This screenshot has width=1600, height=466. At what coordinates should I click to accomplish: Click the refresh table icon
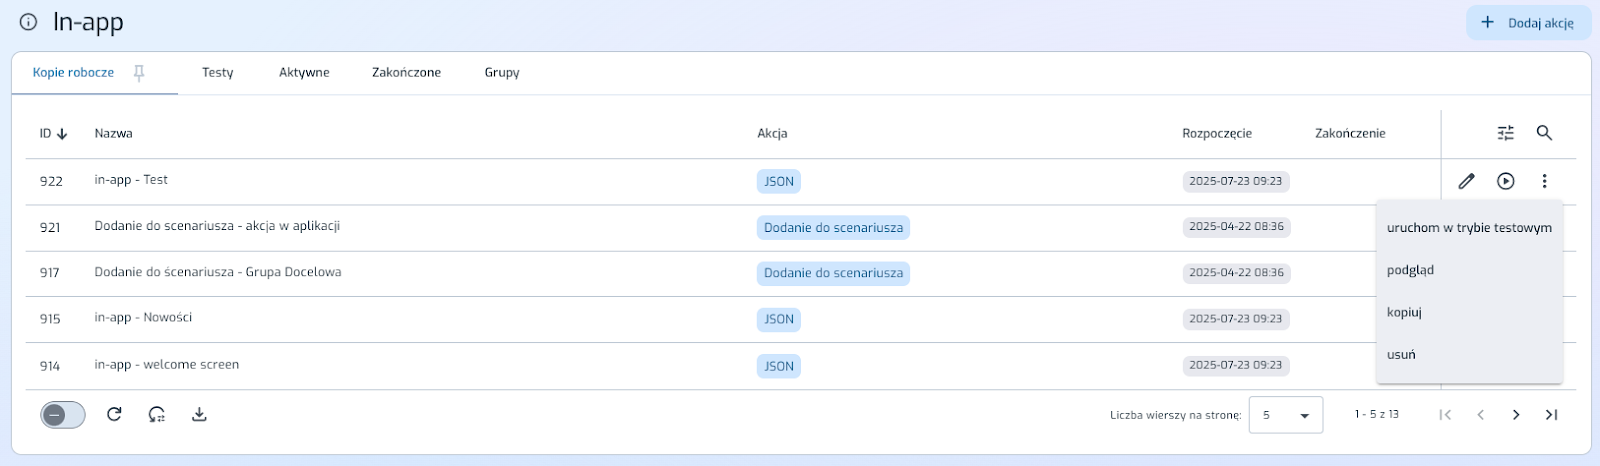(114, 414)
